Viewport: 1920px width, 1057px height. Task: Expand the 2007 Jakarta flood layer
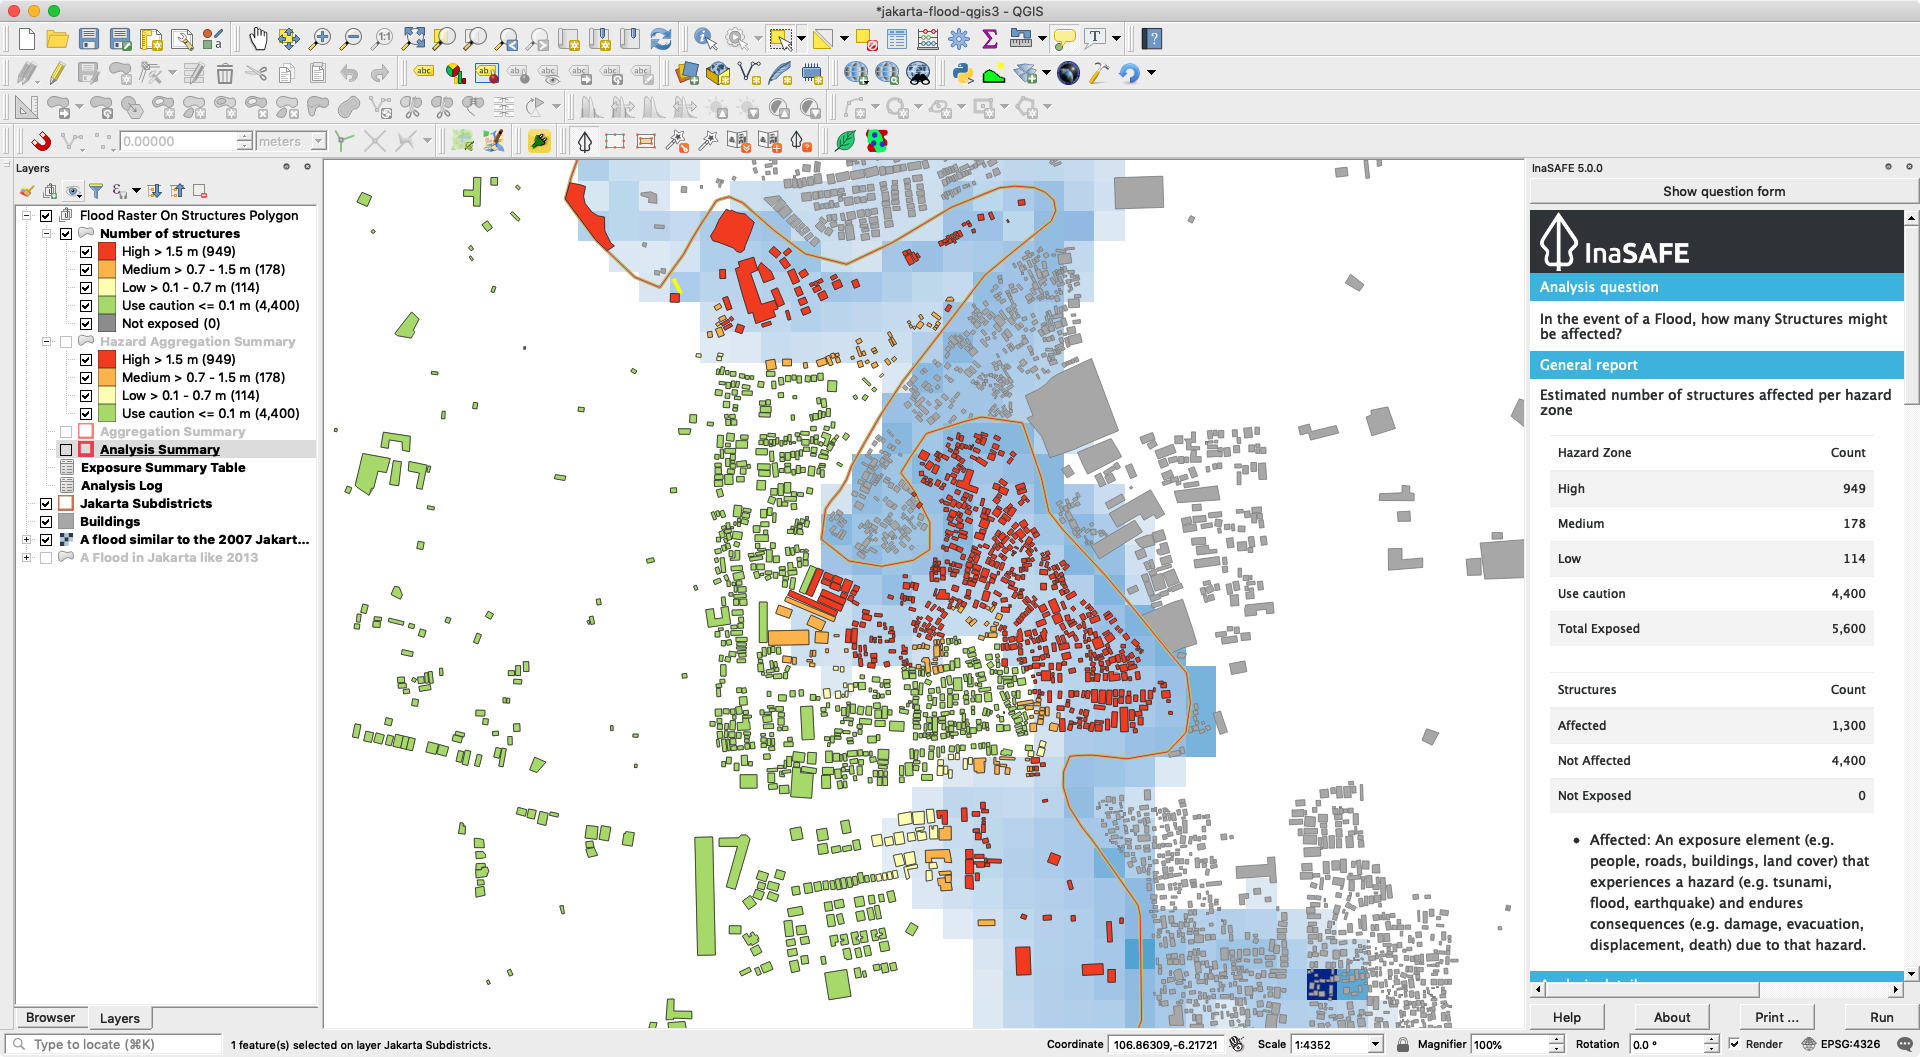click(26, 540)
